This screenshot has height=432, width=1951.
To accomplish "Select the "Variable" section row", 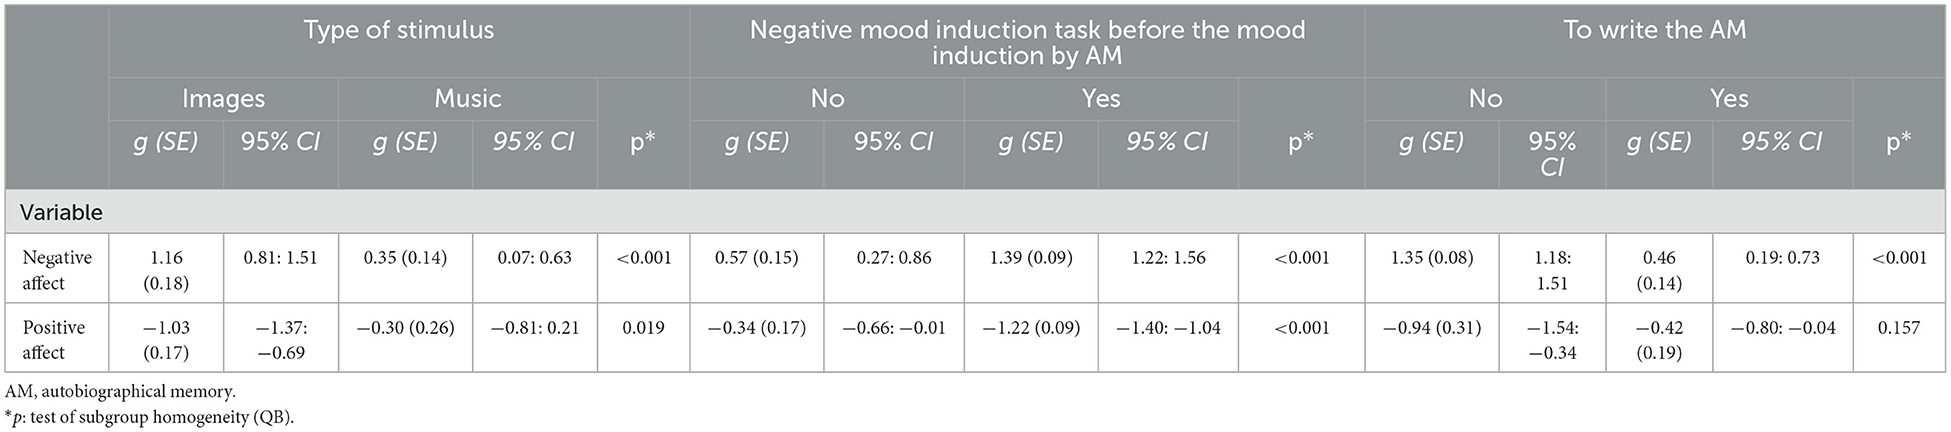I will [63, 213].
